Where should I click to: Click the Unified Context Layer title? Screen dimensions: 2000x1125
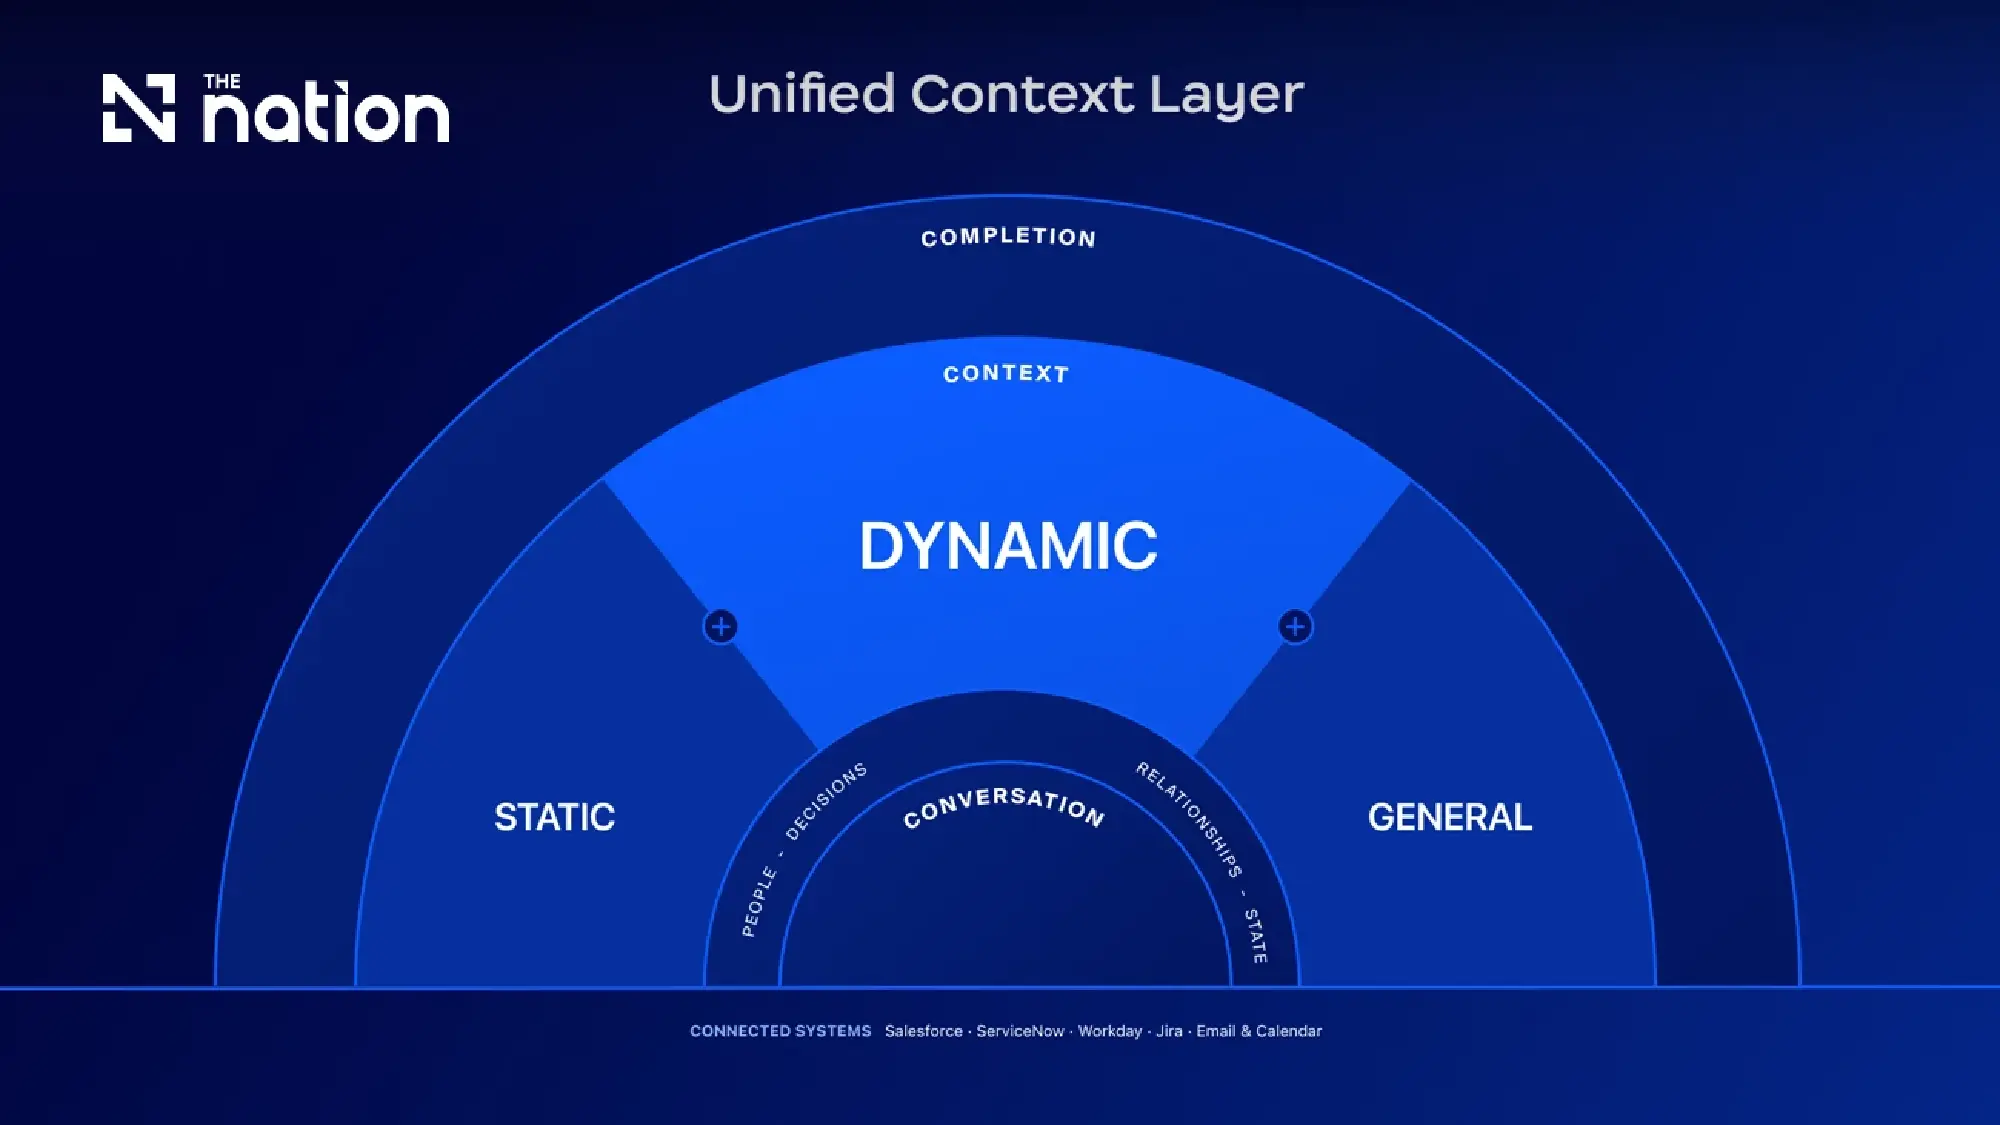pyautogui.click(x=1006, y=95)
